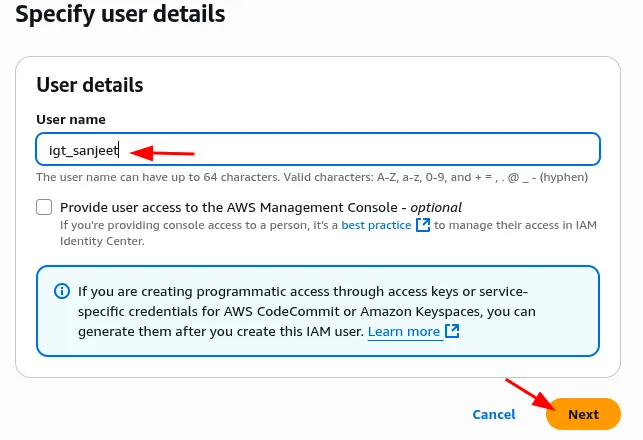Open the best practice link
The height and width of the screenshot is (440, 643).
376,225
